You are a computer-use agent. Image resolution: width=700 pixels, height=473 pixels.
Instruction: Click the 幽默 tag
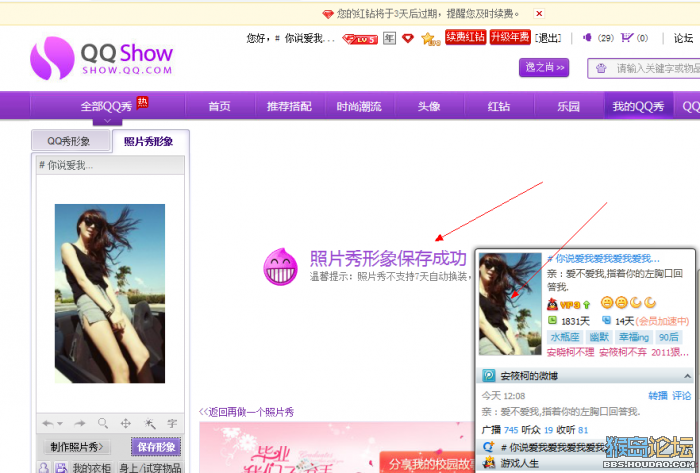(x=599, y=336)
